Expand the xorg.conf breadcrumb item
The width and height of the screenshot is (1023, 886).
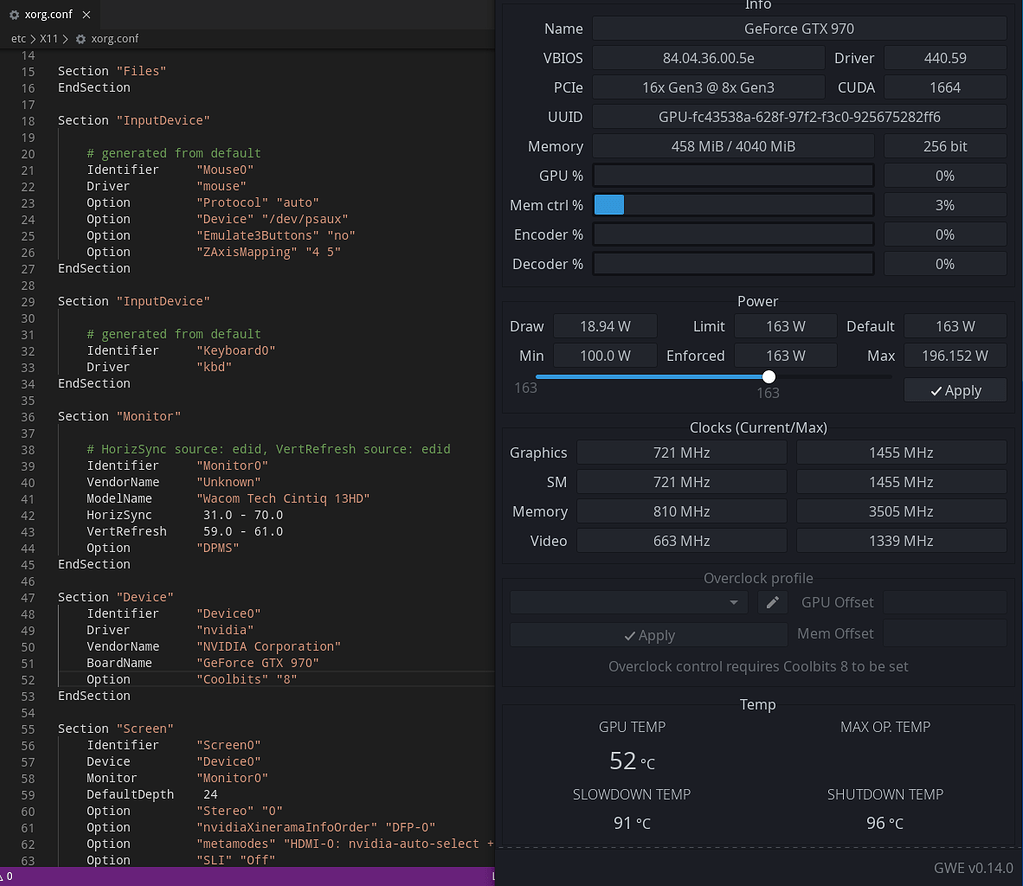point(114,39)
